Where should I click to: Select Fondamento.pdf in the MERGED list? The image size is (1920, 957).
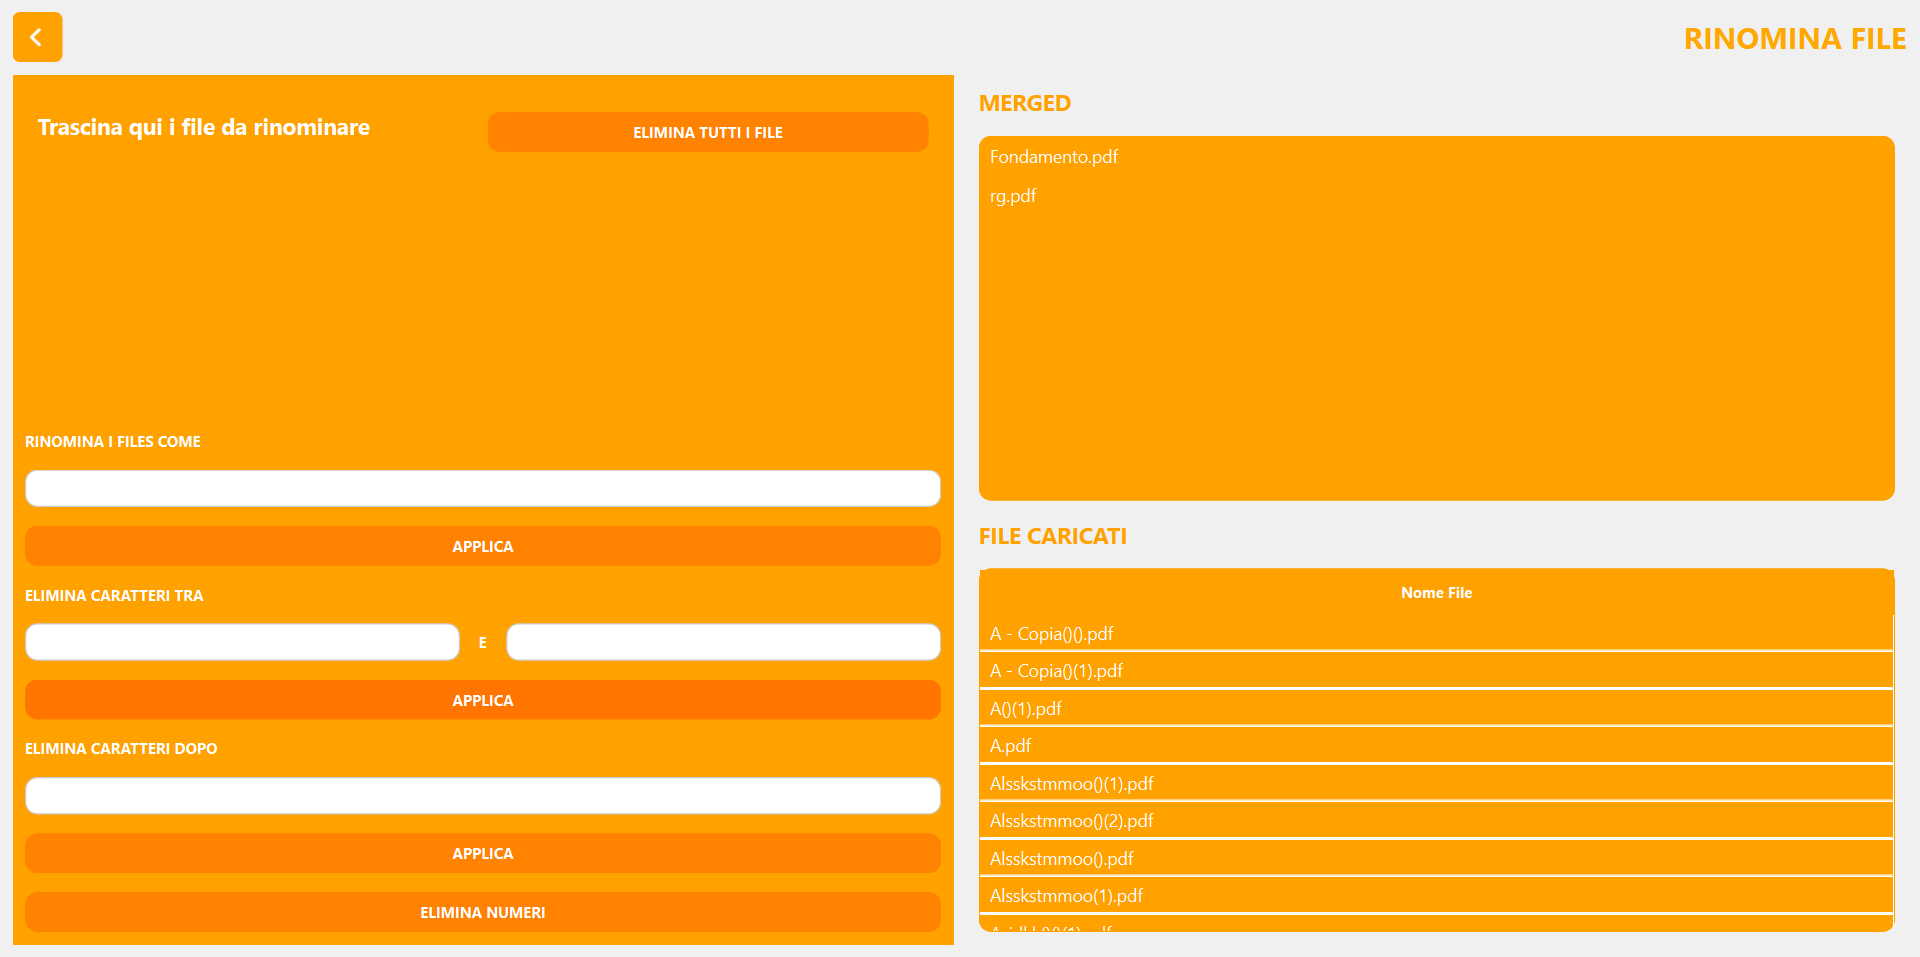click(x=1054, y=157)
